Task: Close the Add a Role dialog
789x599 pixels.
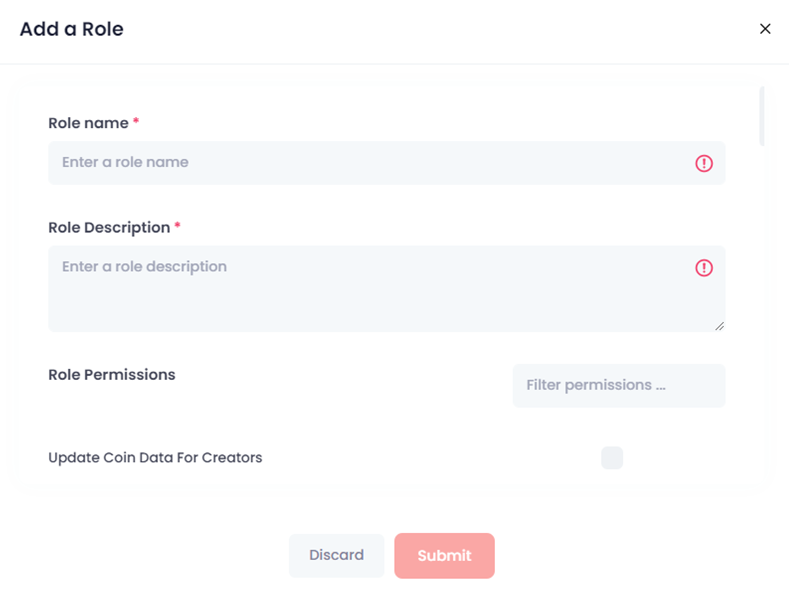Action: [x=765, y=29]
